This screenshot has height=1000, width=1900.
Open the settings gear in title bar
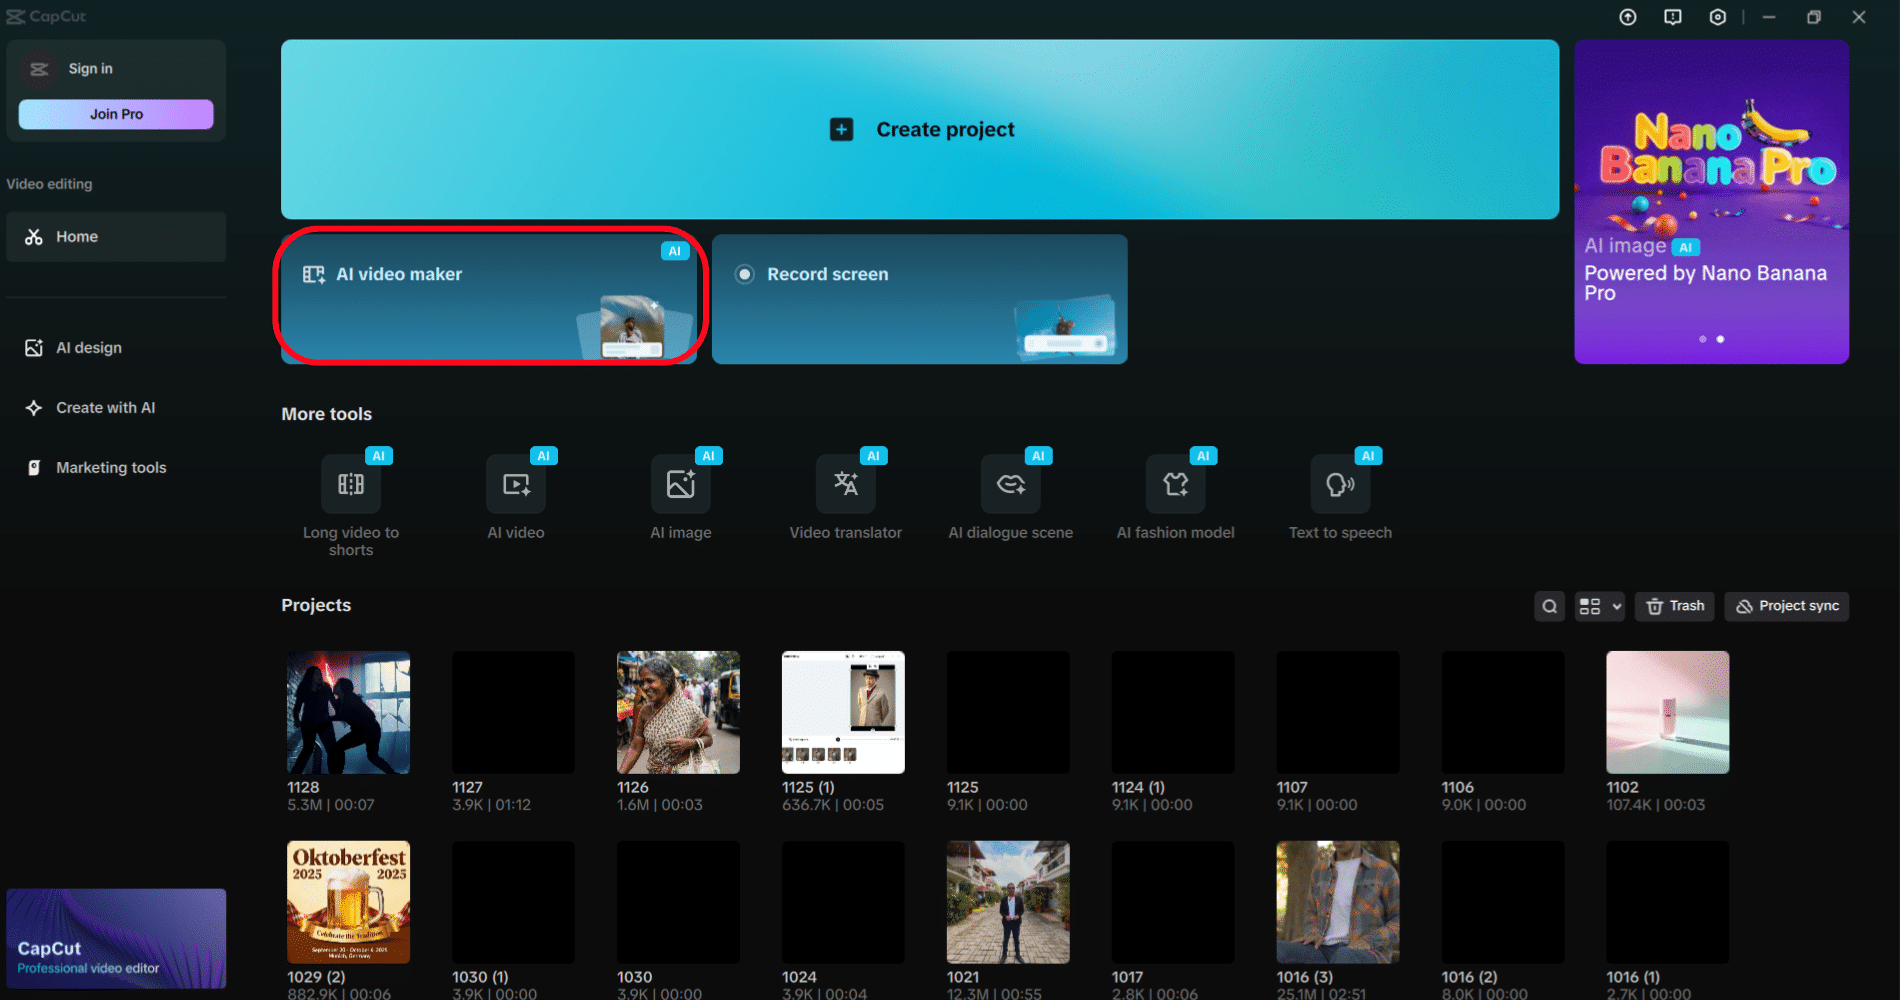click(x=1717, y=17)
